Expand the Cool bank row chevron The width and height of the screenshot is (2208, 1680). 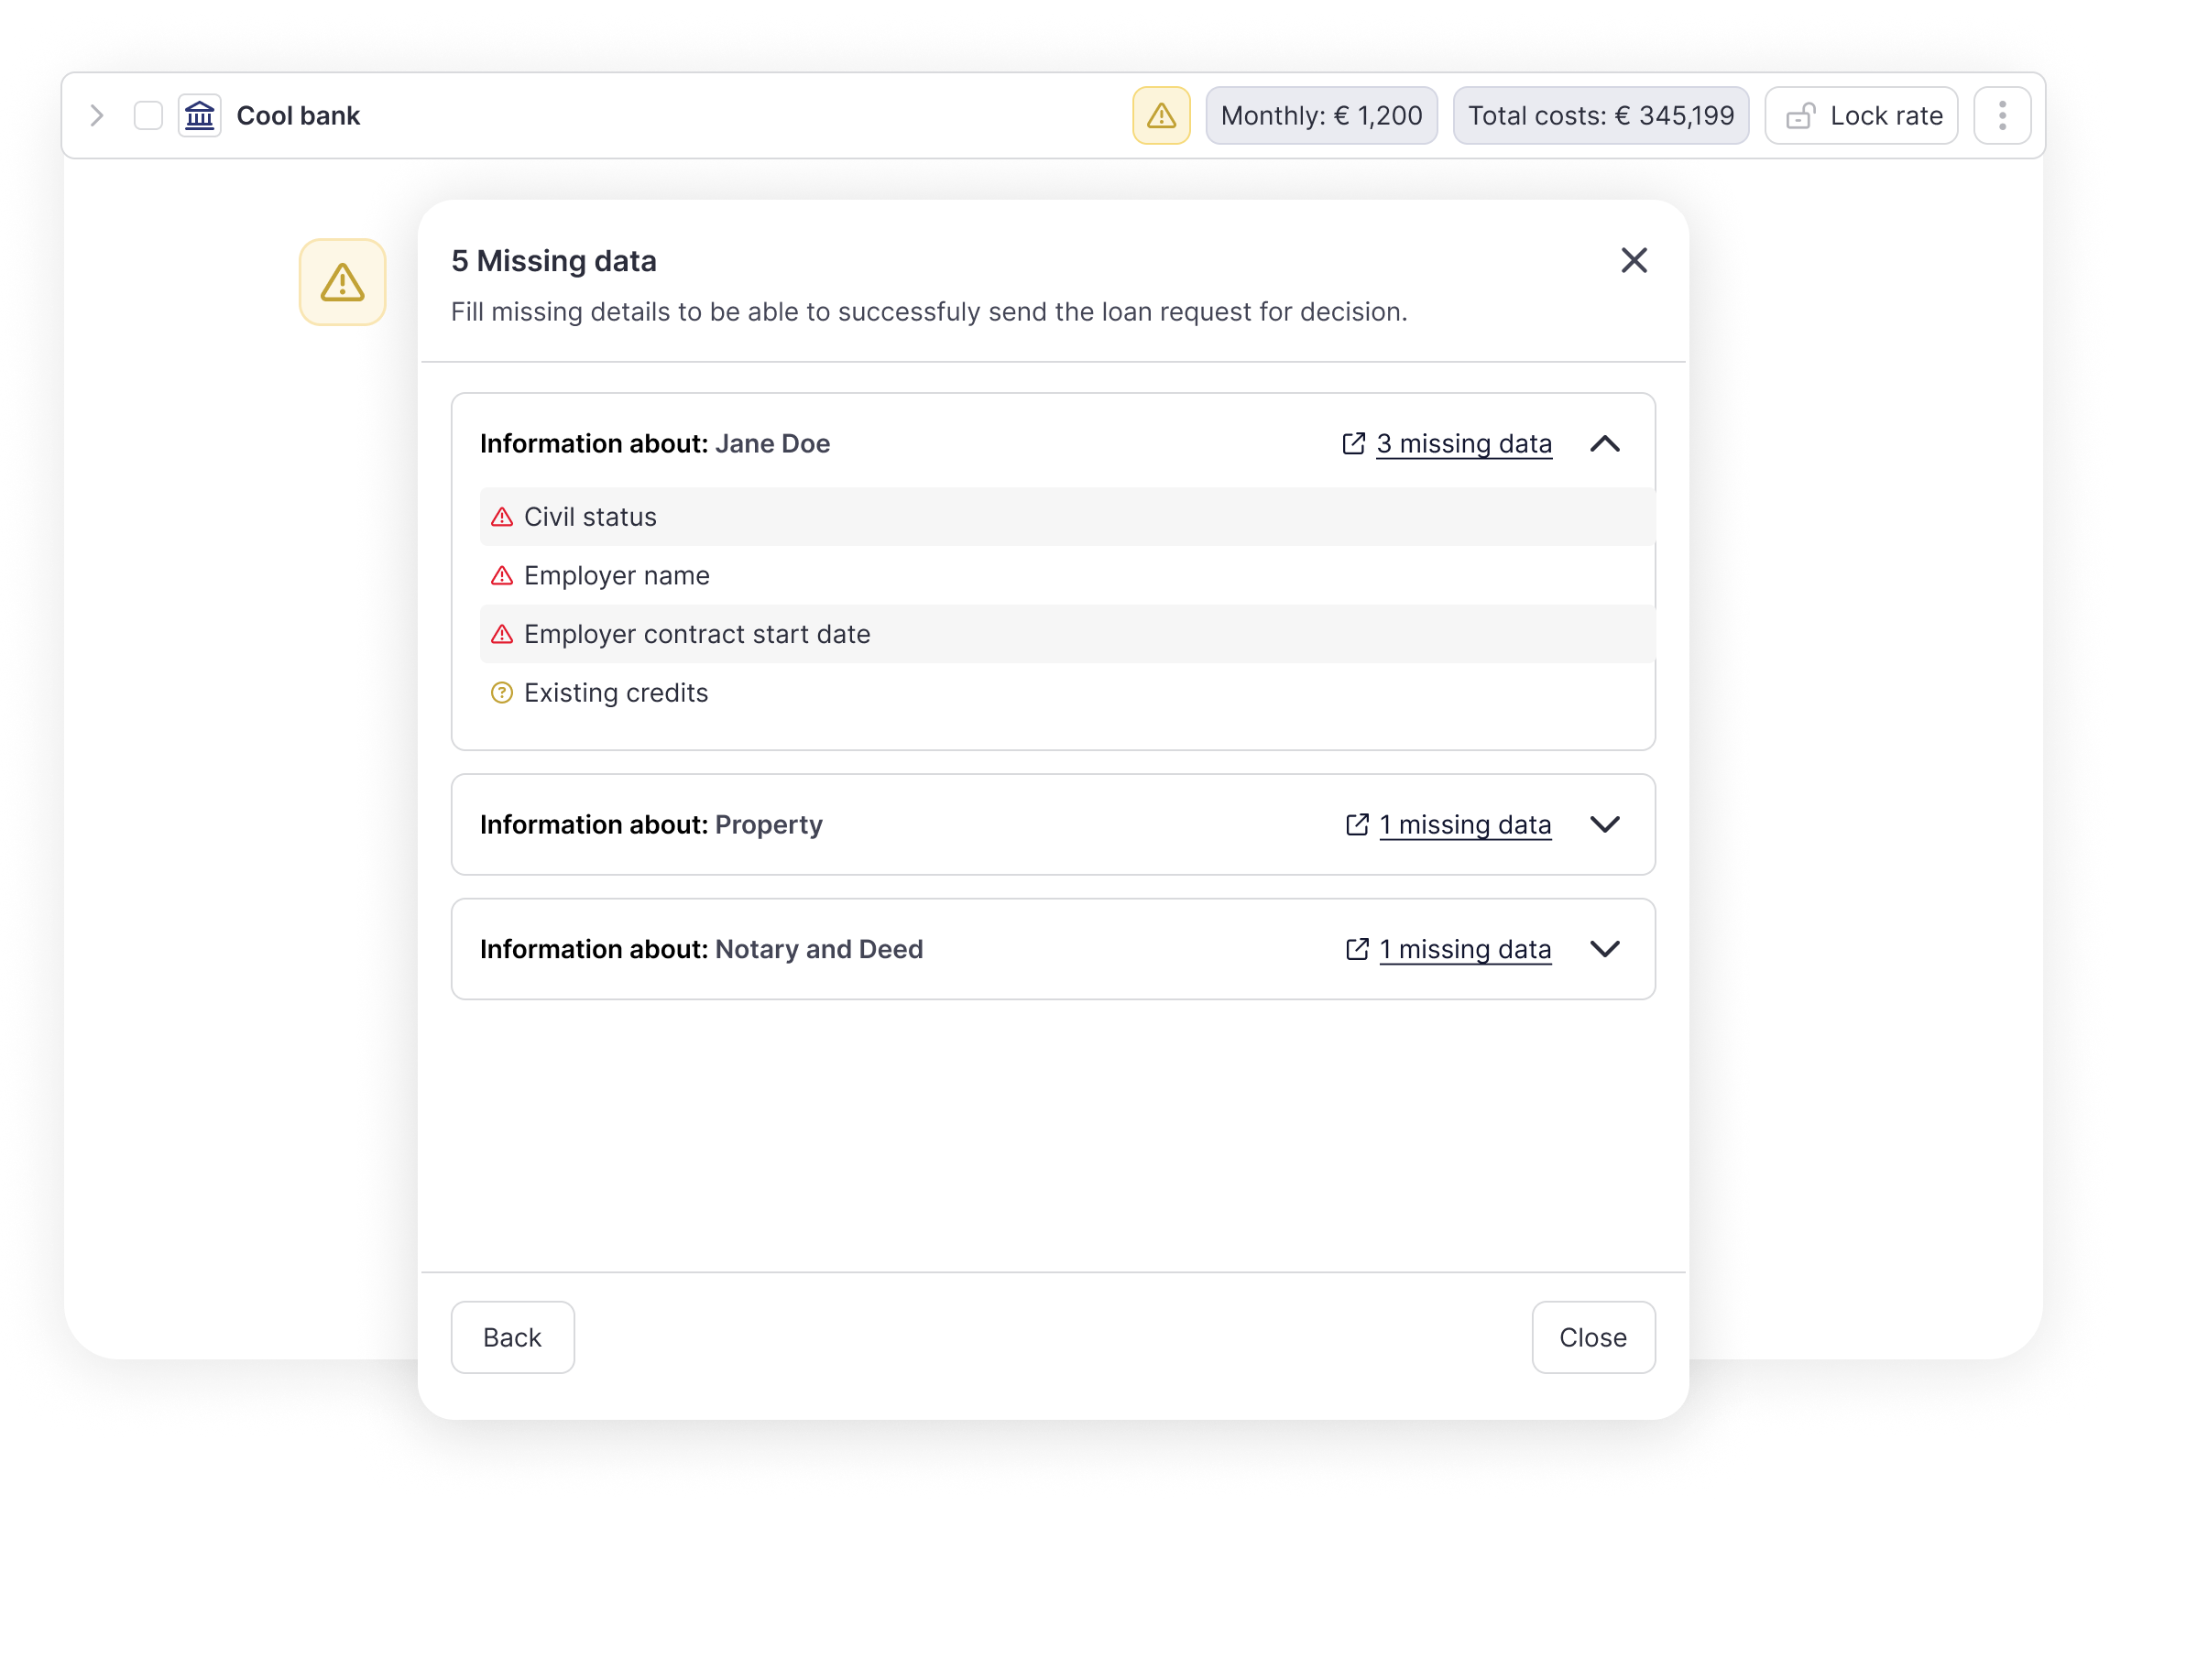click(97, 116)
